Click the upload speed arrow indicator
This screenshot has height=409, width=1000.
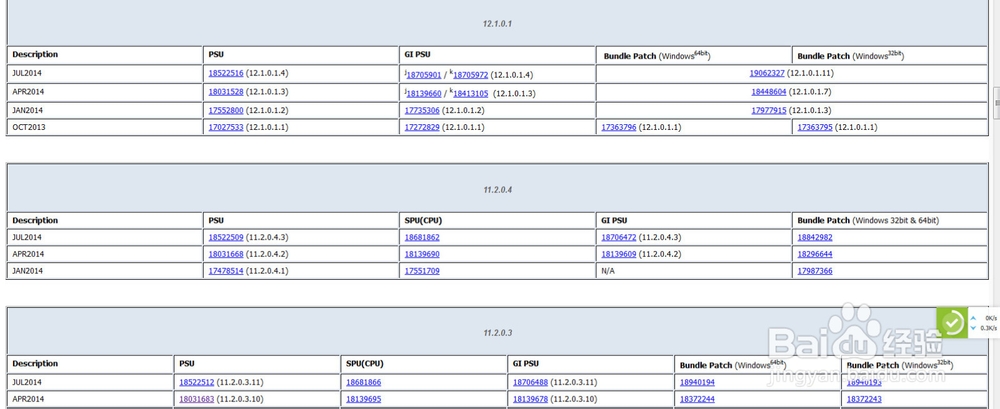coord(973,318)
